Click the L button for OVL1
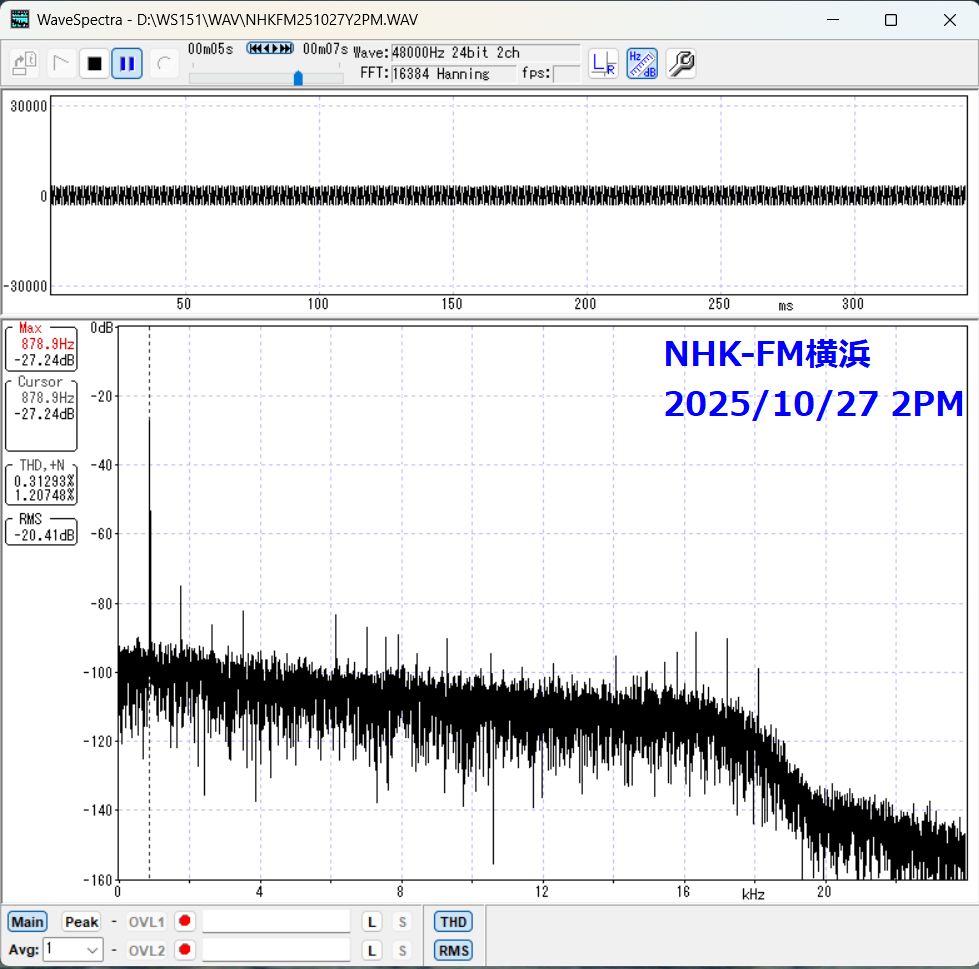 371,921
